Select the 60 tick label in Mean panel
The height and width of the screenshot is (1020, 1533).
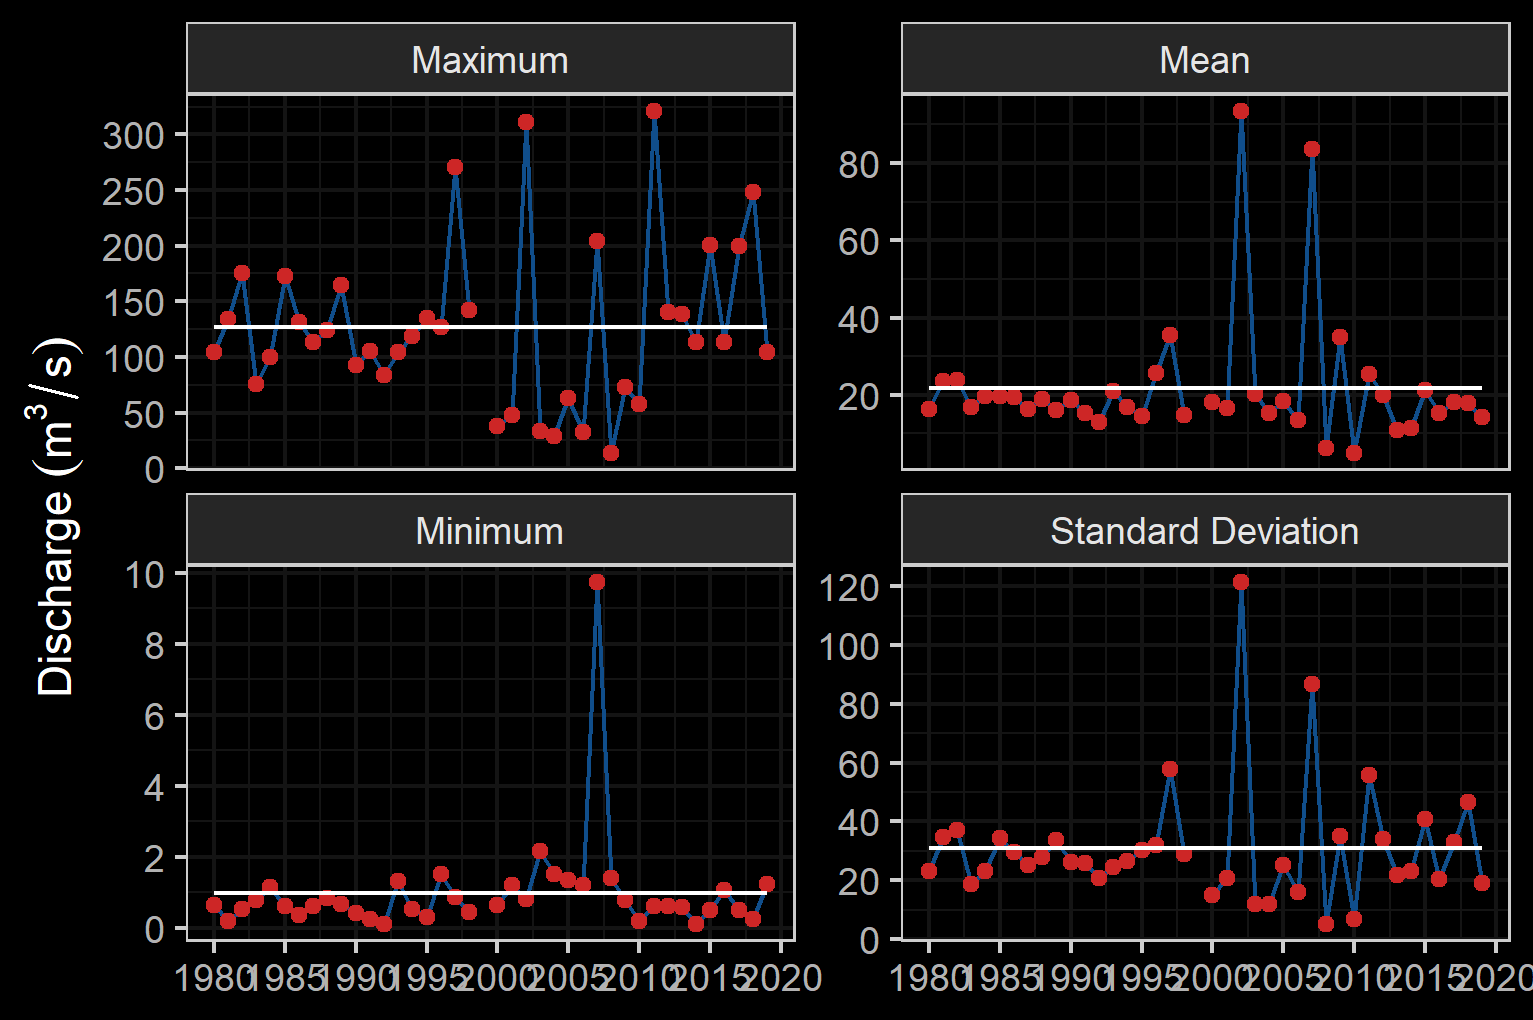[859, 241]
